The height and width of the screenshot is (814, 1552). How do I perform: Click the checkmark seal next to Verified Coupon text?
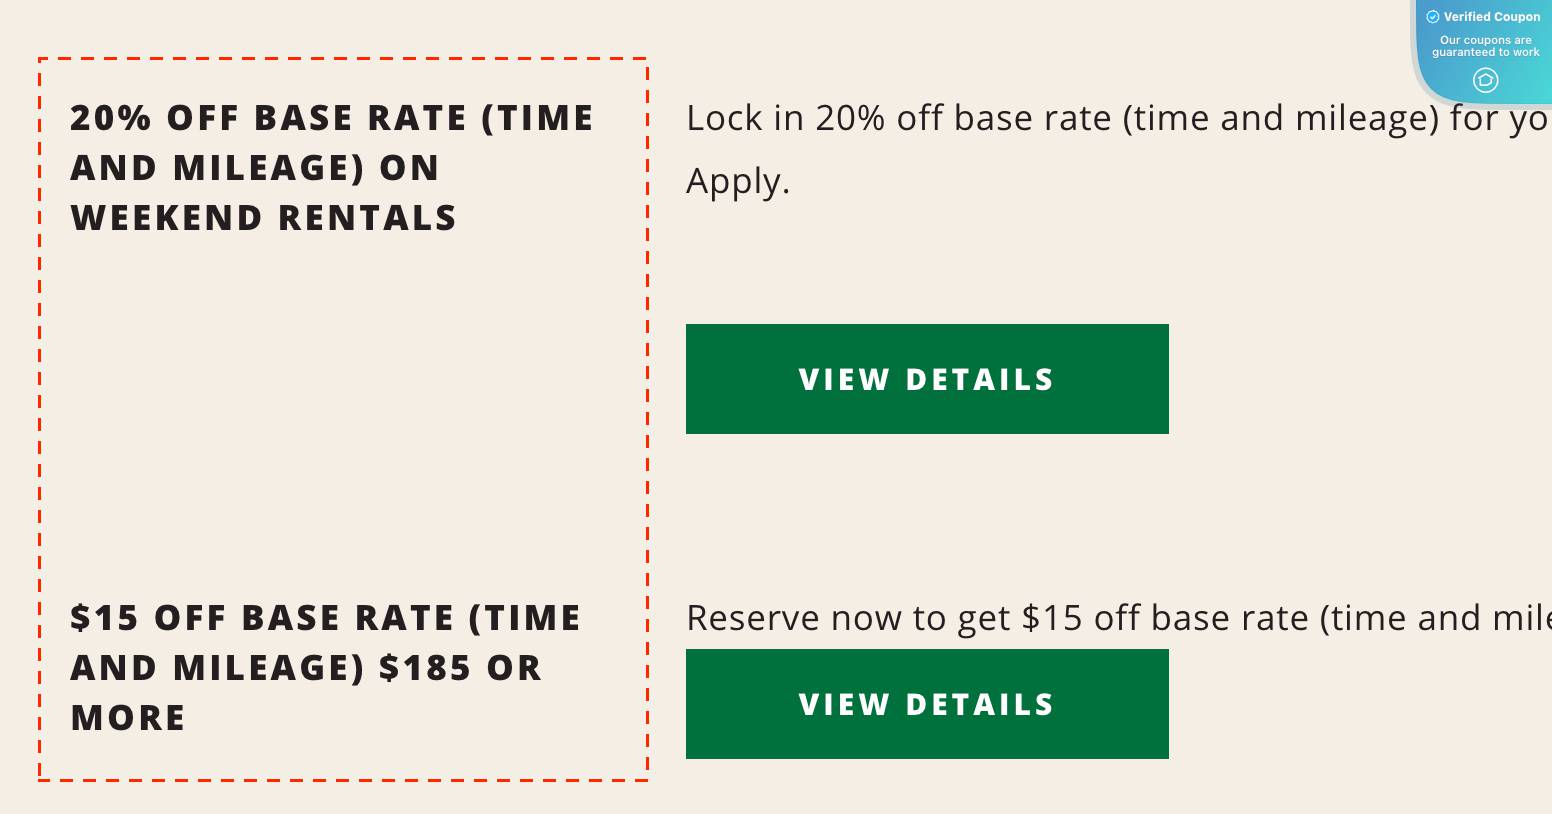click(x=1433, y=16)
